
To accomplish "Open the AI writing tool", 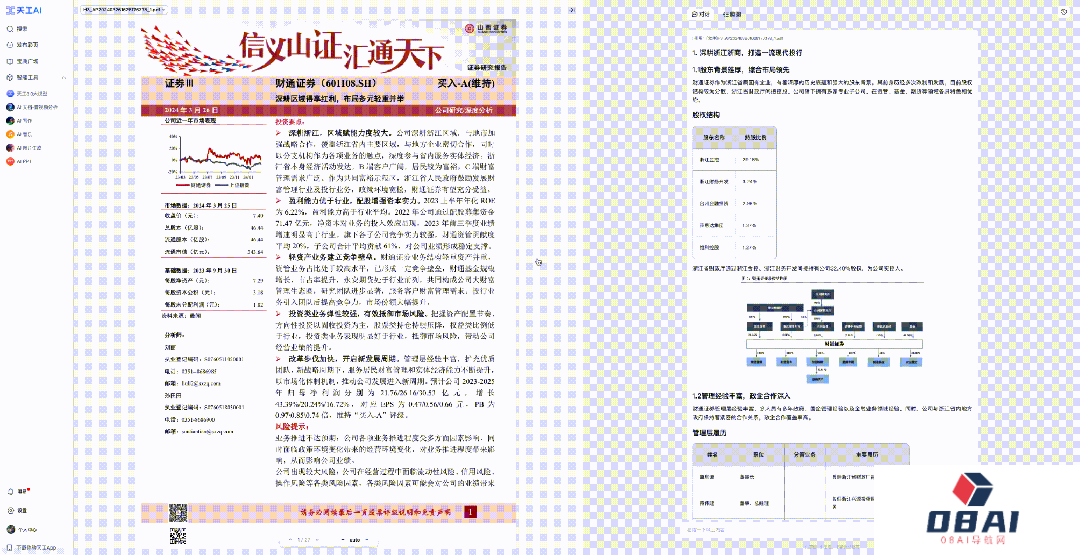I will click(x=24, y=119).
